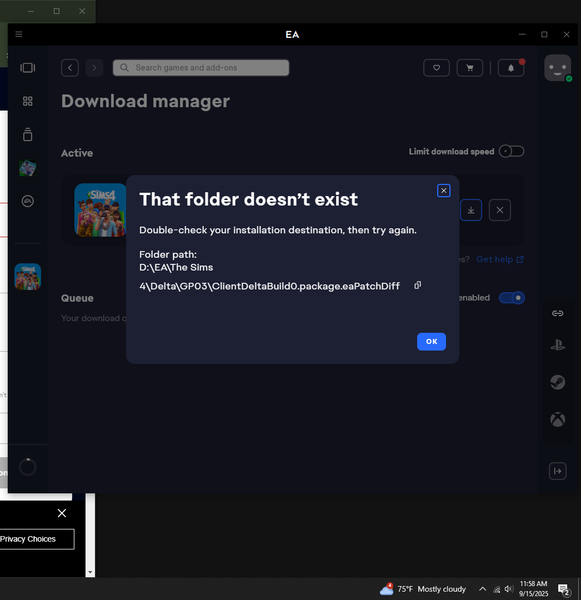Screen dimensions: 581x600
Task: Minimize the EA app window
Action: point(522,34)
